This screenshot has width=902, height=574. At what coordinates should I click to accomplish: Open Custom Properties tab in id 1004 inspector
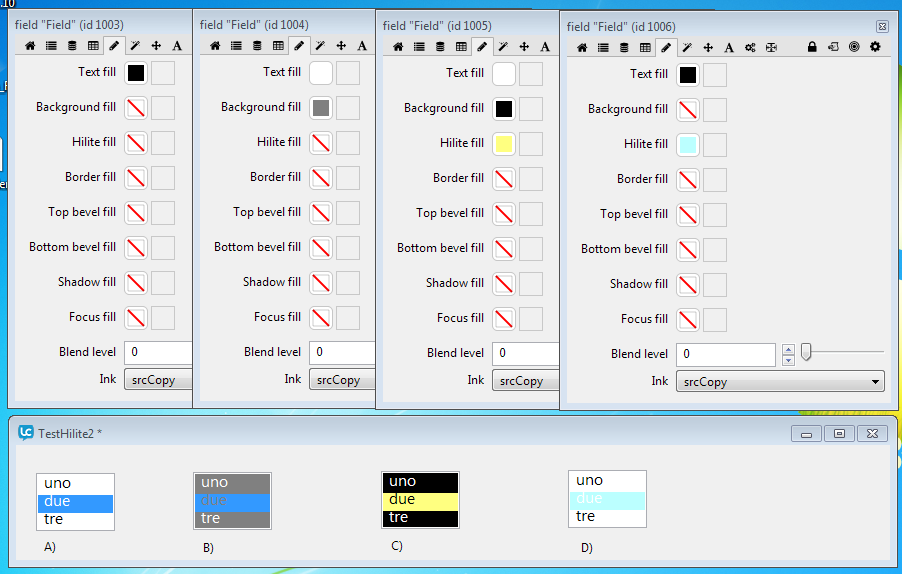(x=257, y=45)
